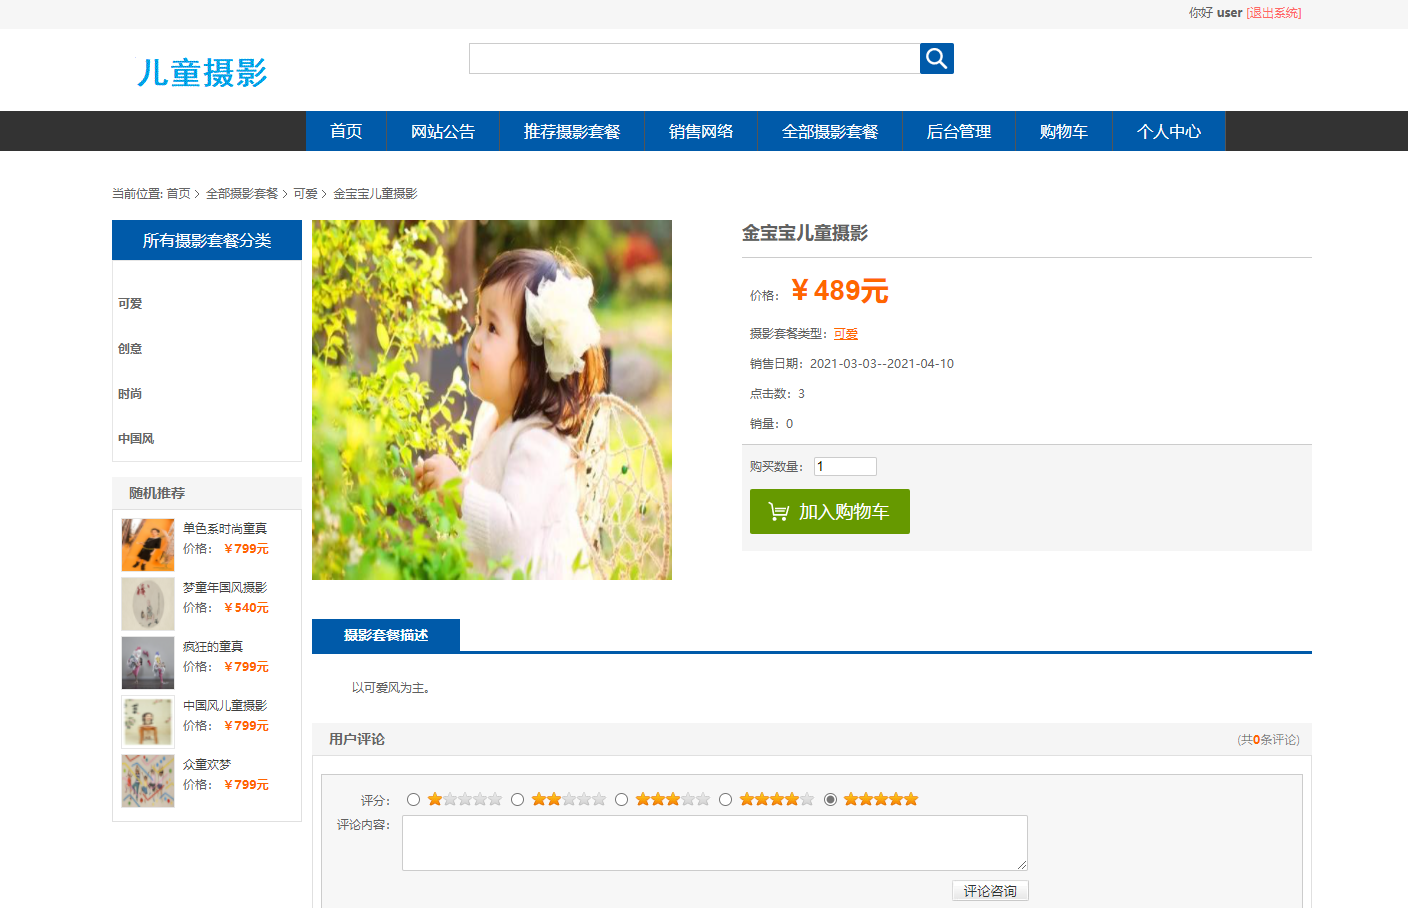This screenshot has width=1408, height=908.
Task: Click 全部摄影套餐 in the breadcrumb
Action: tap(242, 194)
